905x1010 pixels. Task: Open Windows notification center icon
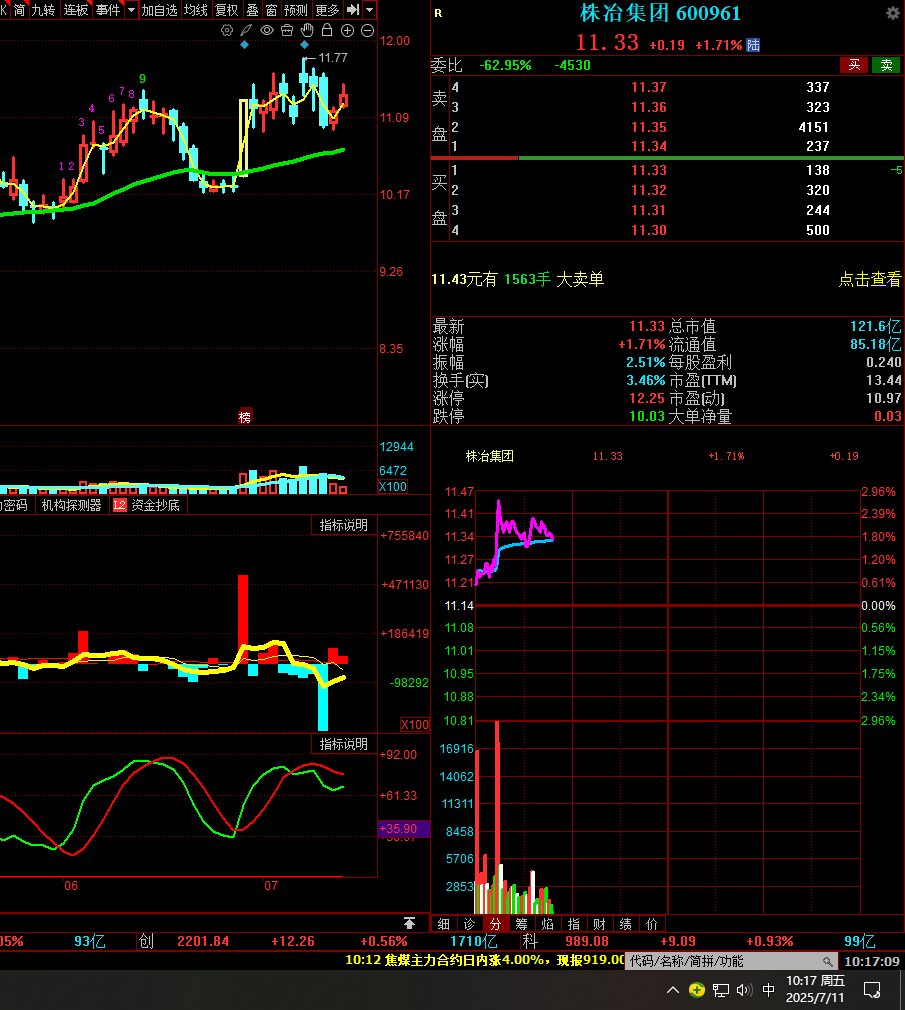coord(872,990)
